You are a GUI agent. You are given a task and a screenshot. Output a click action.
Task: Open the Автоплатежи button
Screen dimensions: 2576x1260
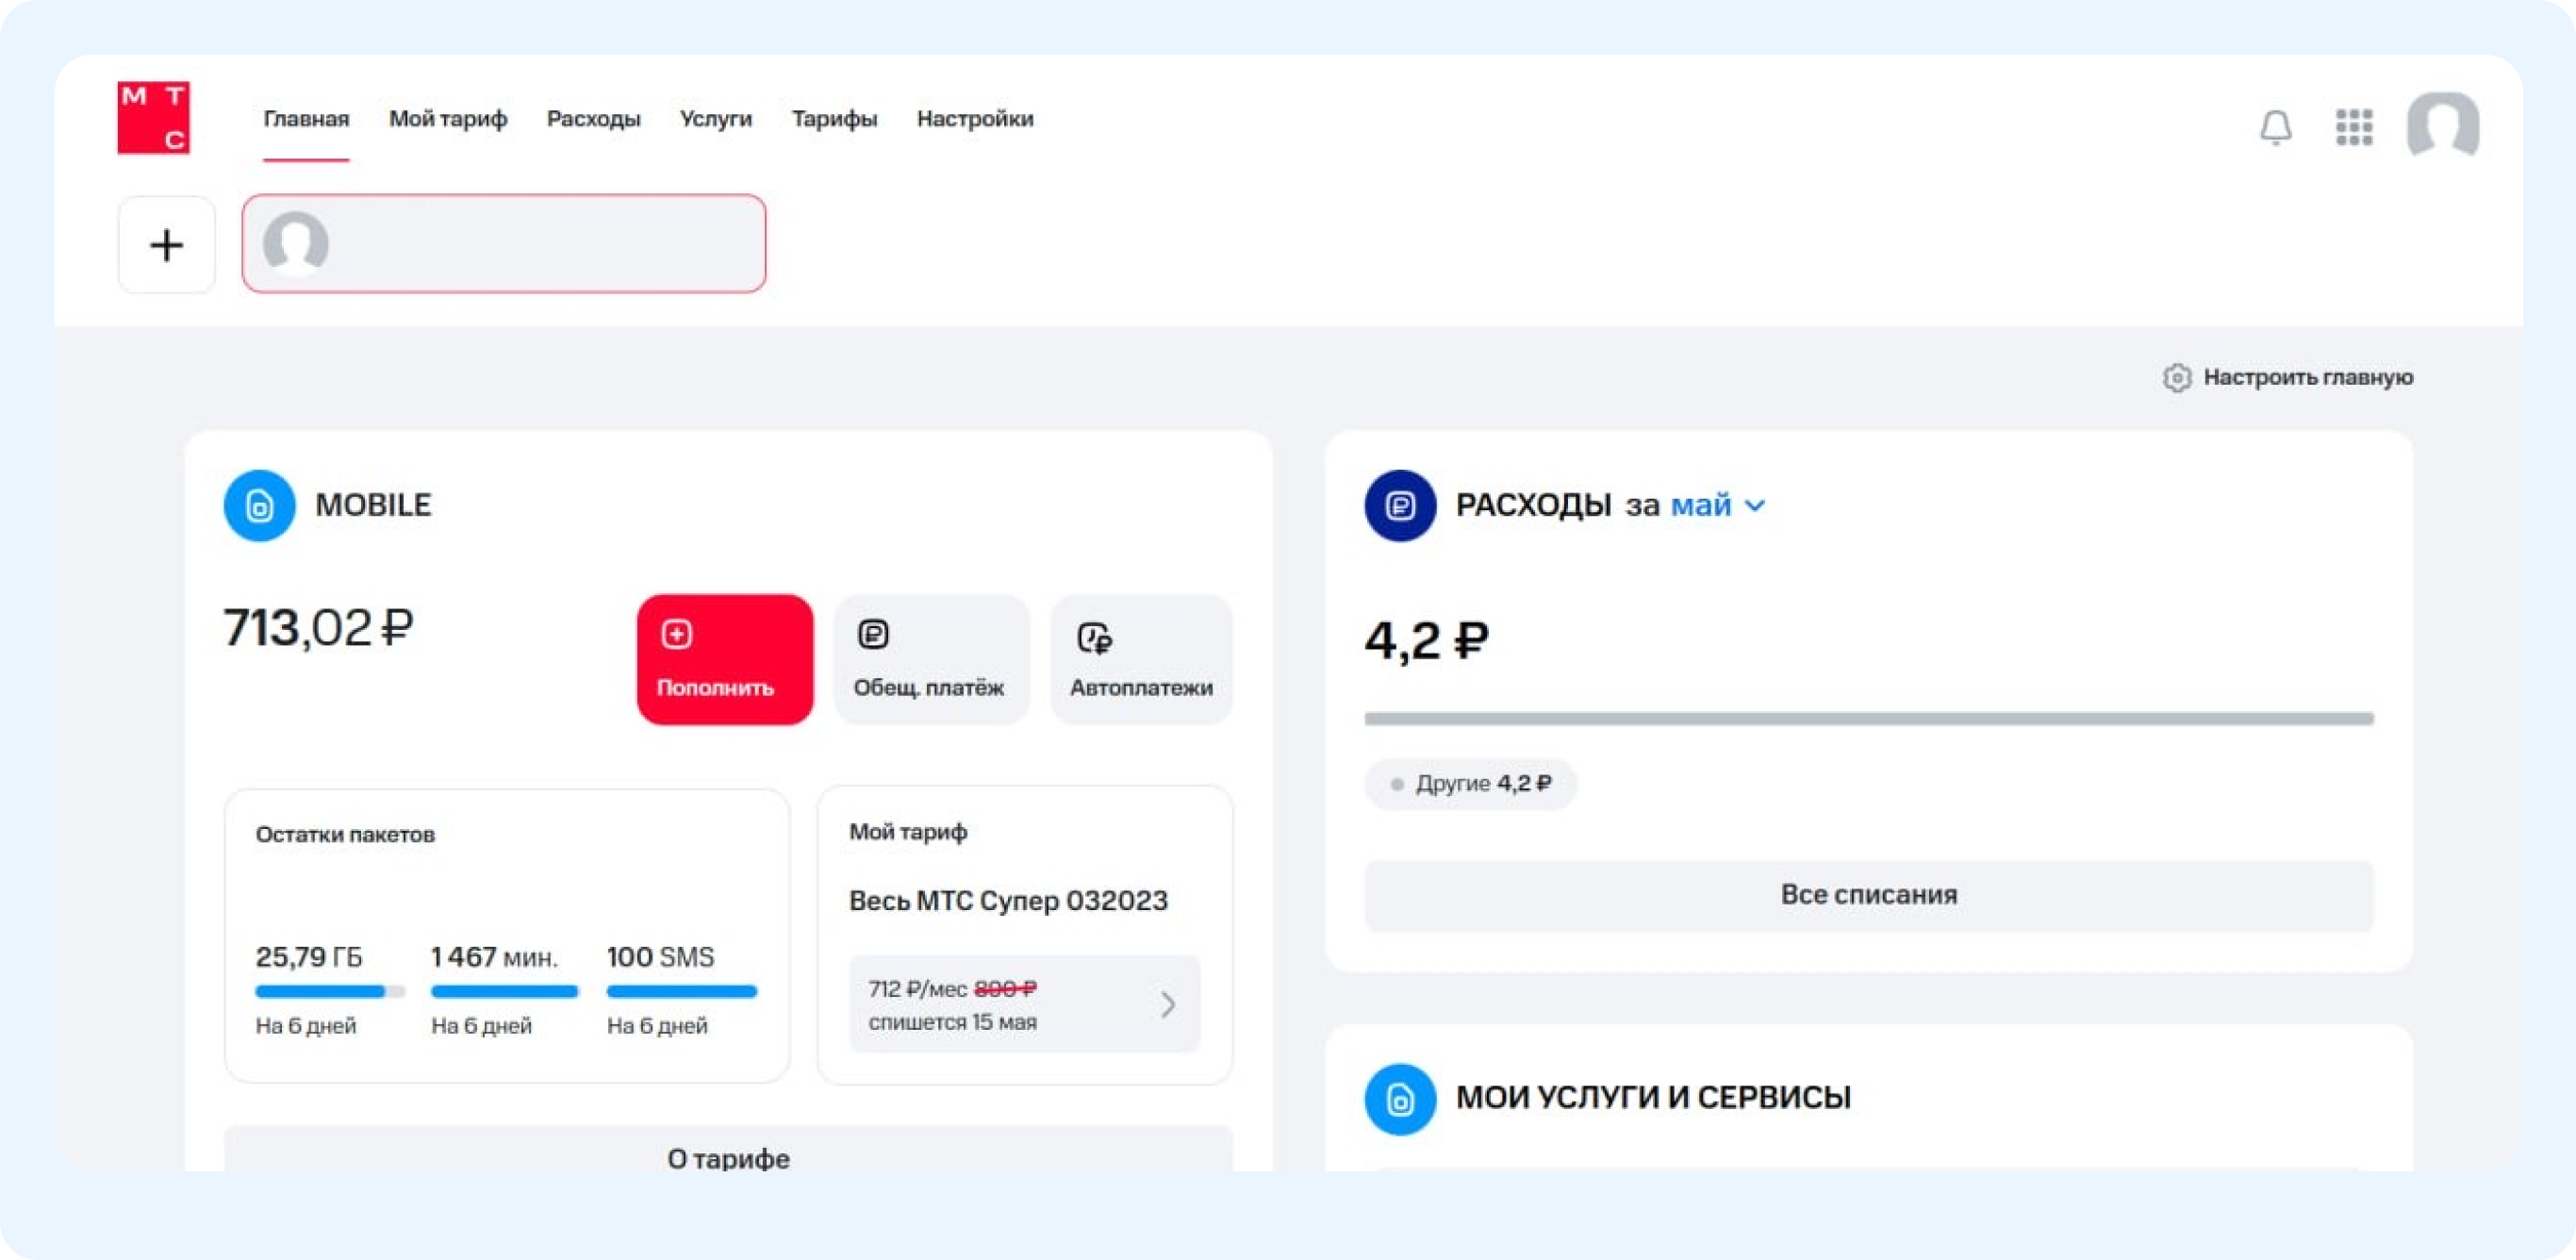[x=1141, y=659]
